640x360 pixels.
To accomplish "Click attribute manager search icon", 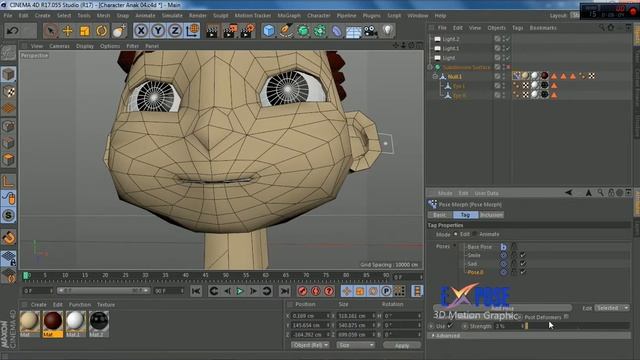I will pos(600,193).
